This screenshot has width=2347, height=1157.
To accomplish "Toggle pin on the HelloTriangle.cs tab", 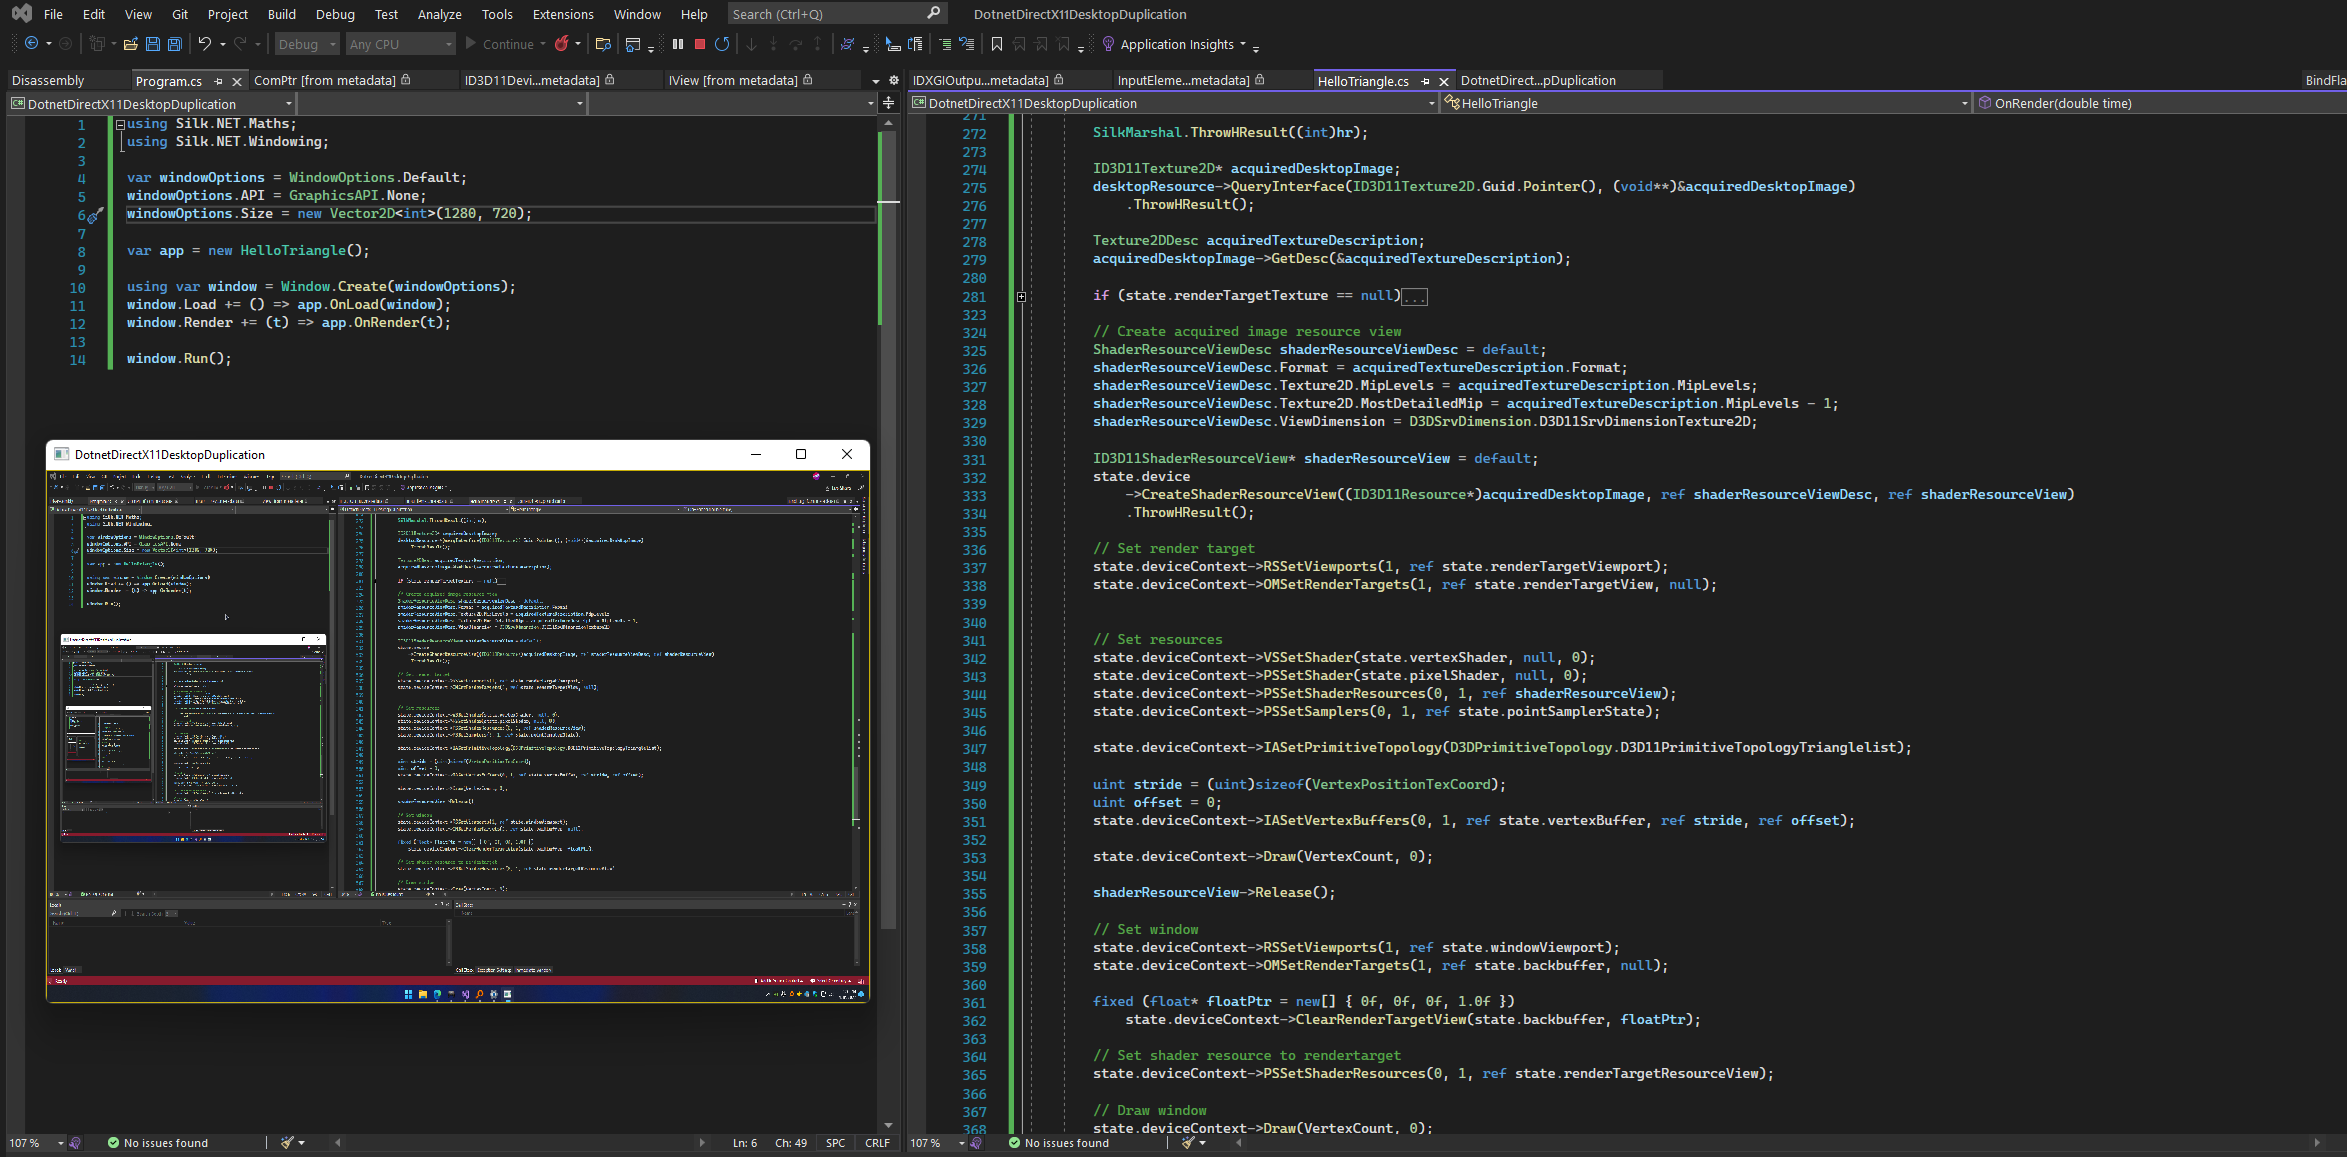I will [x=1425, y=81].
